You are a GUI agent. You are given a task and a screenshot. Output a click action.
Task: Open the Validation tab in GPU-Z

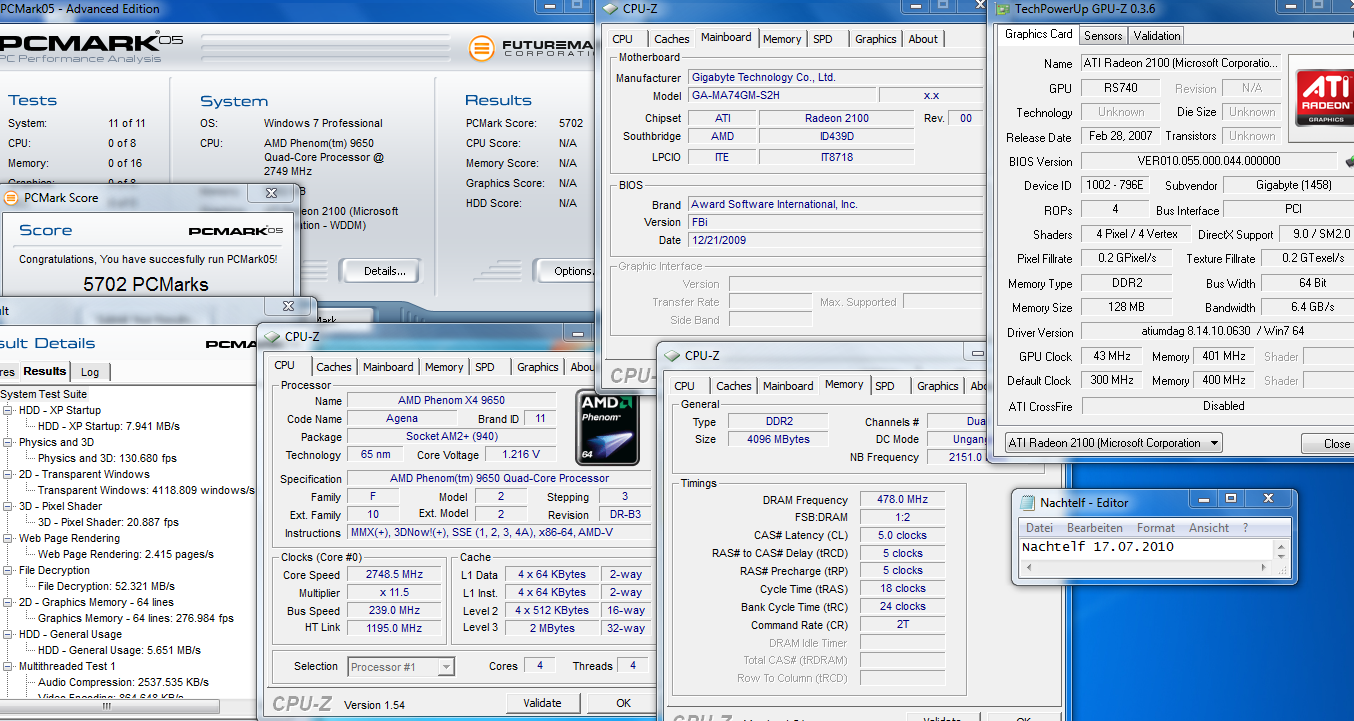pos(1157,36)
